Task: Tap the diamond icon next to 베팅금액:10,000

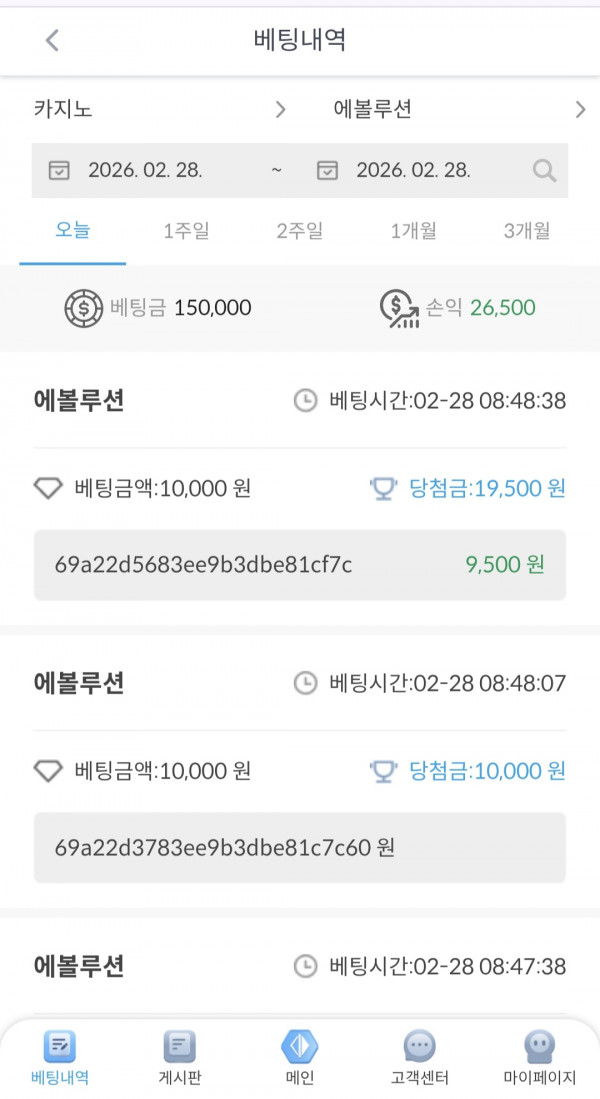Action: pos(49,488)
